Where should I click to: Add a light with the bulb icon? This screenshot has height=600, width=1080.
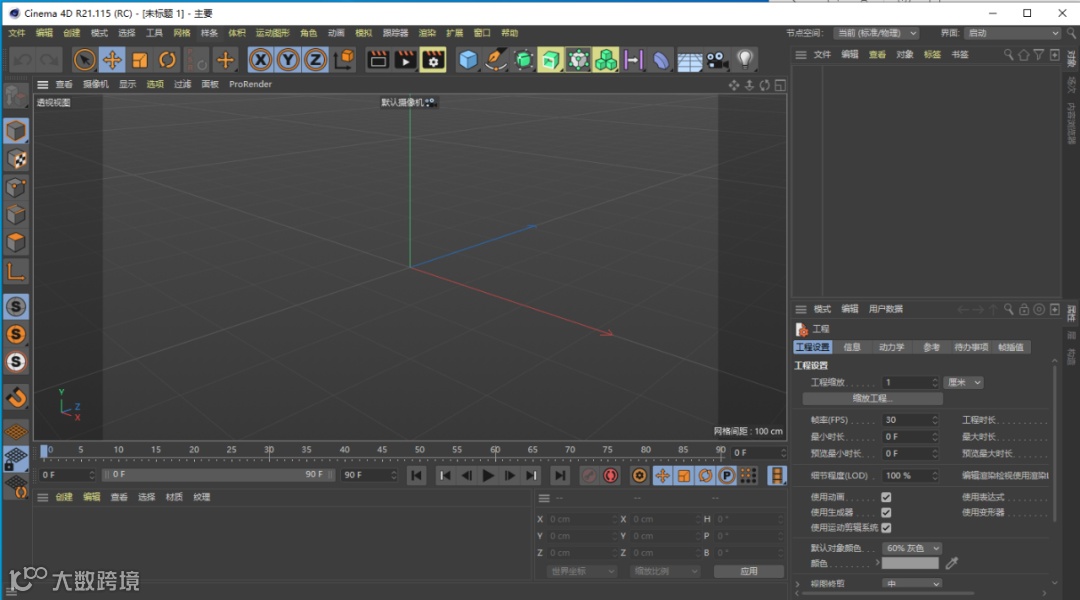(x=745, y=60)
